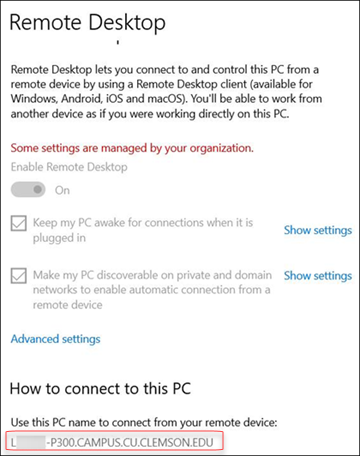Click the blurred portion of the PC name
Viewport: 360px width, 456px height.
(30, 443)
